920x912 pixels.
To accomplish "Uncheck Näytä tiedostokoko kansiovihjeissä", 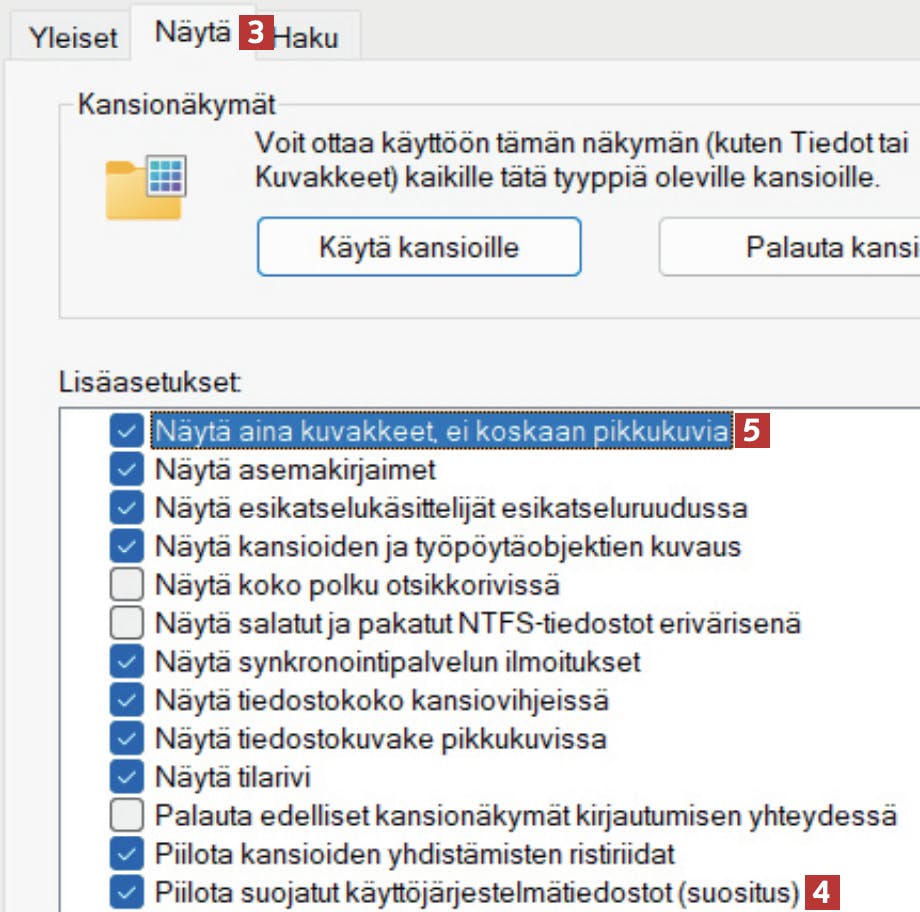I will tap(125, 701).
